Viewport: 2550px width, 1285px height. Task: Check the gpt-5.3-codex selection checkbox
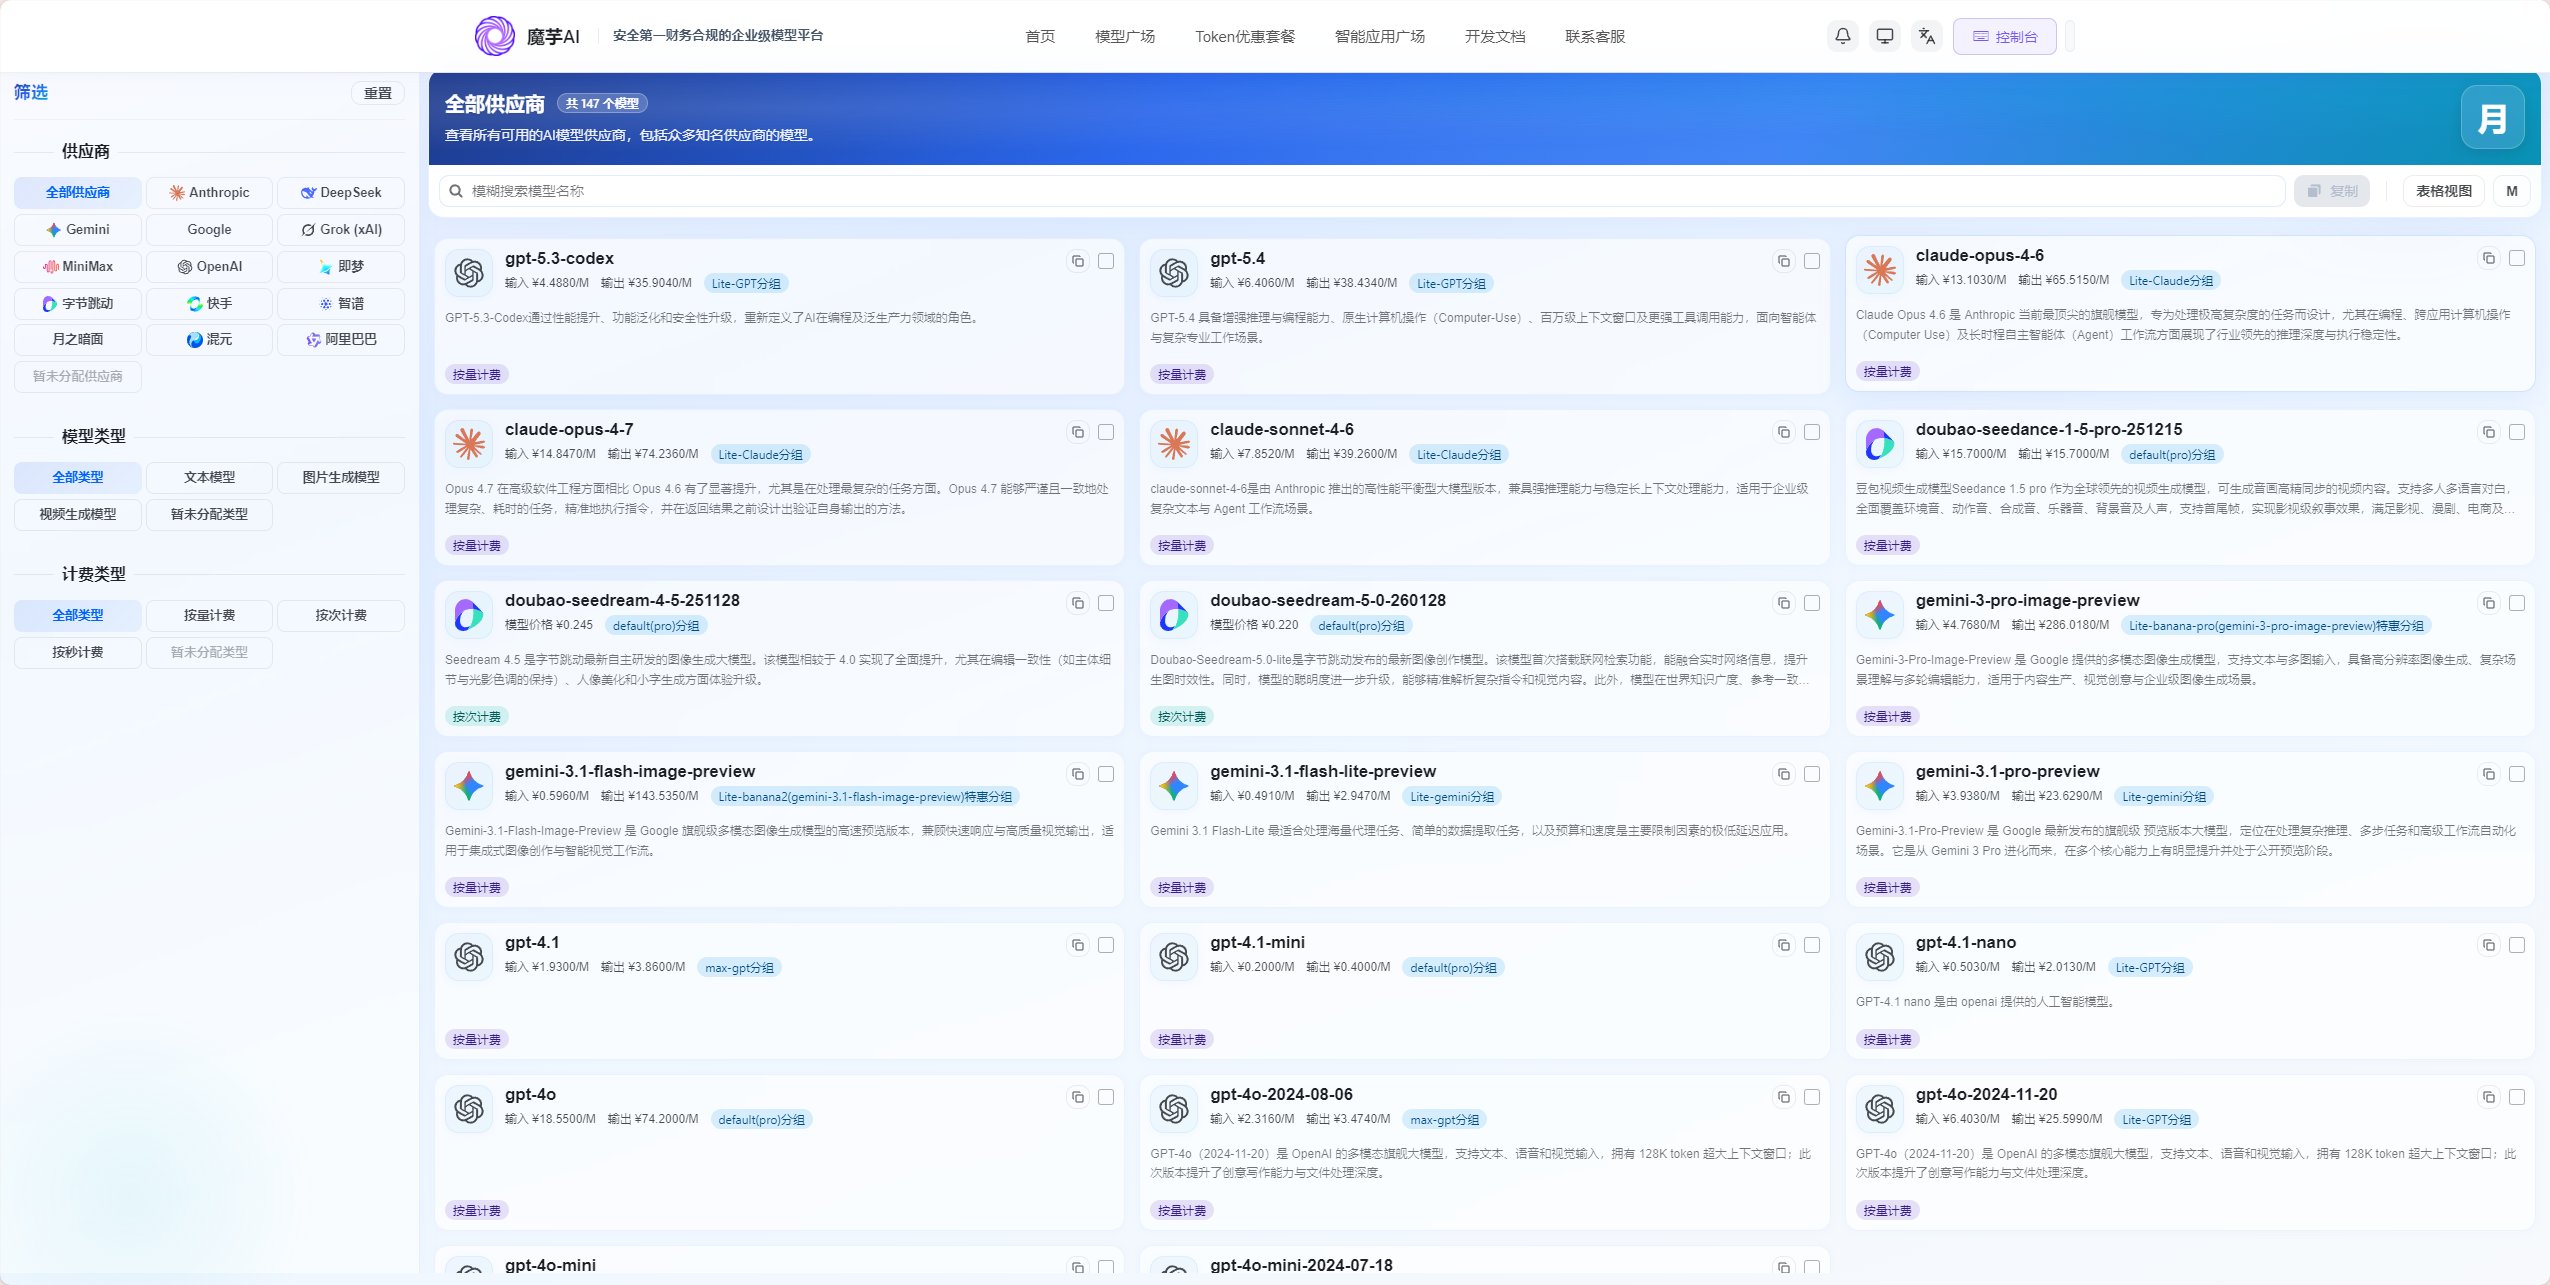click(x=1106, y=261)
